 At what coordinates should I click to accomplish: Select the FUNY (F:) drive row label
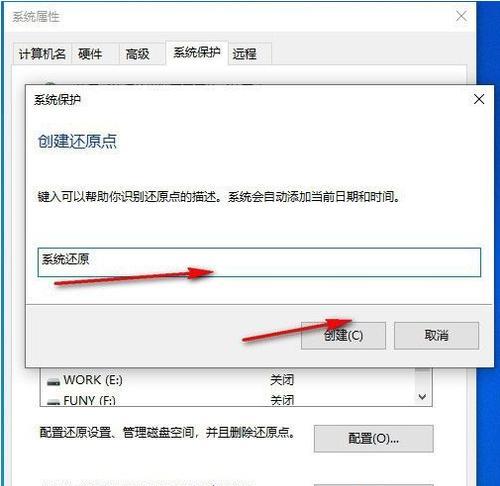click(89, 400)
